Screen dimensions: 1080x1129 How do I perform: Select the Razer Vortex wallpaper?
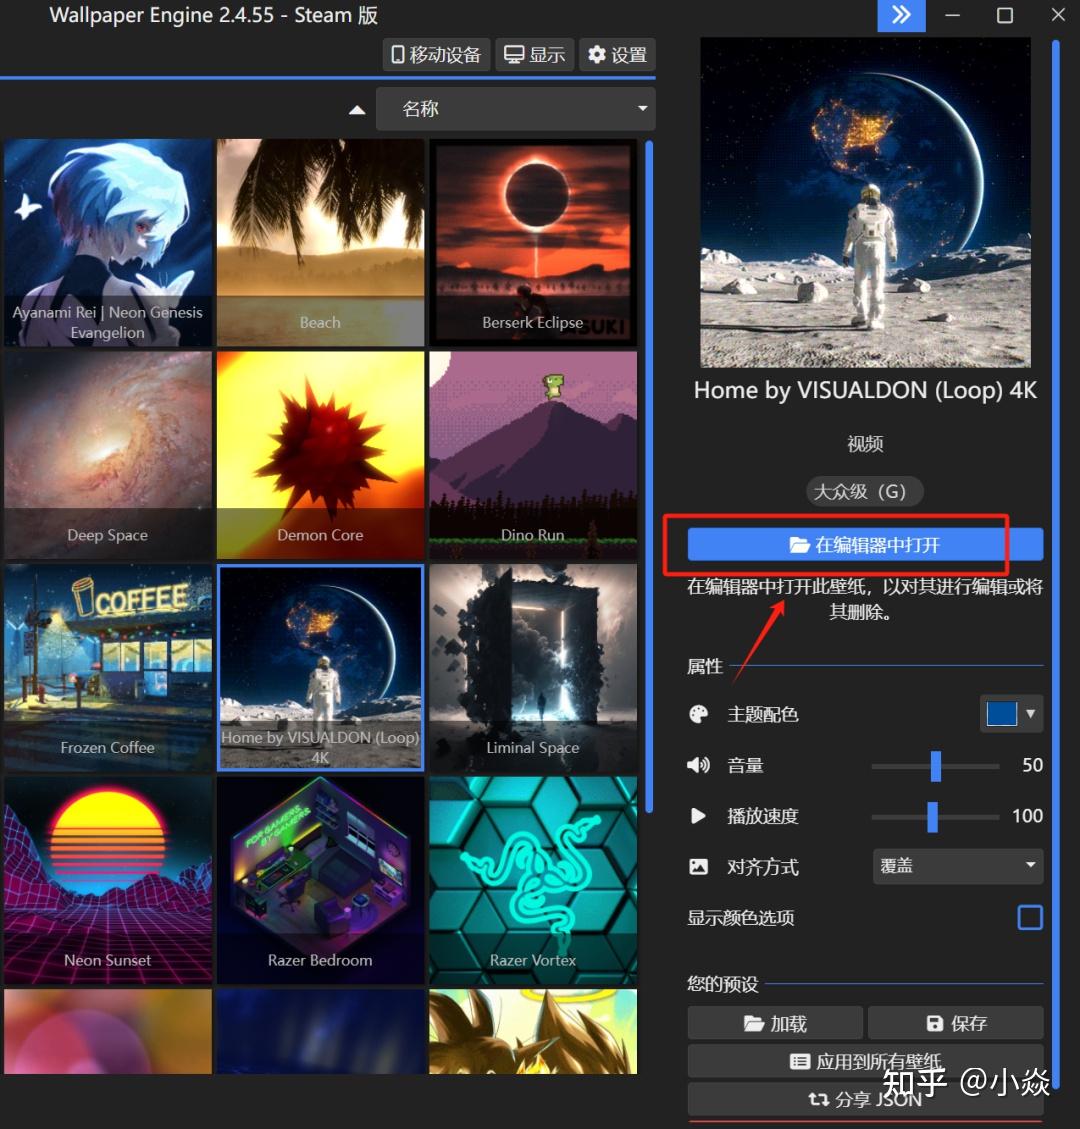click(533, 880)
